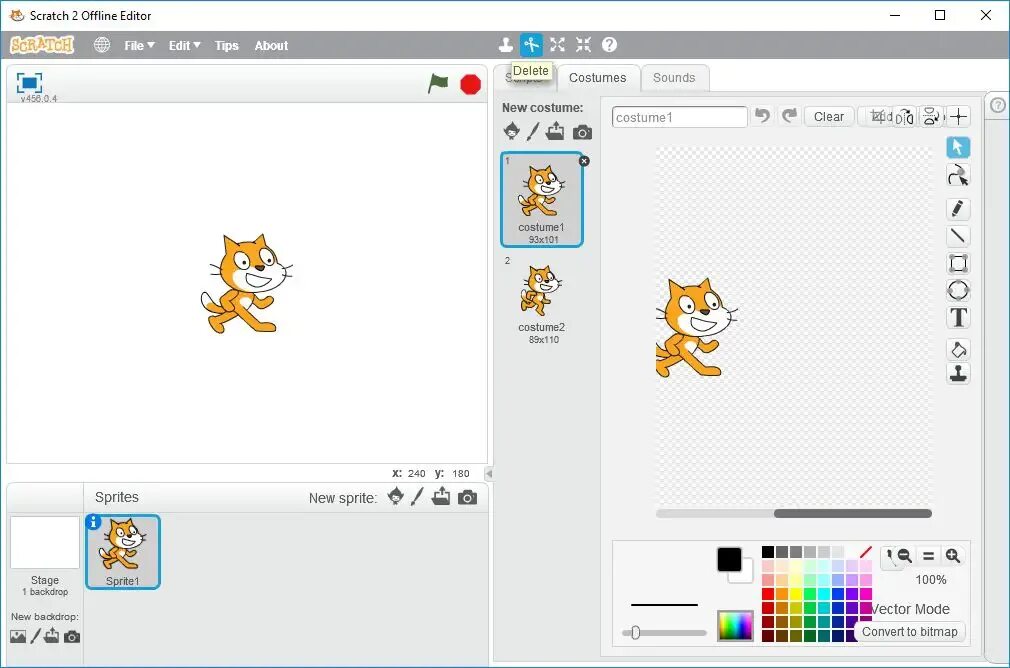Paint a new sprite
Image resolution: width=1010 pixels, height=668 pixels.
[x=417, y=497]
